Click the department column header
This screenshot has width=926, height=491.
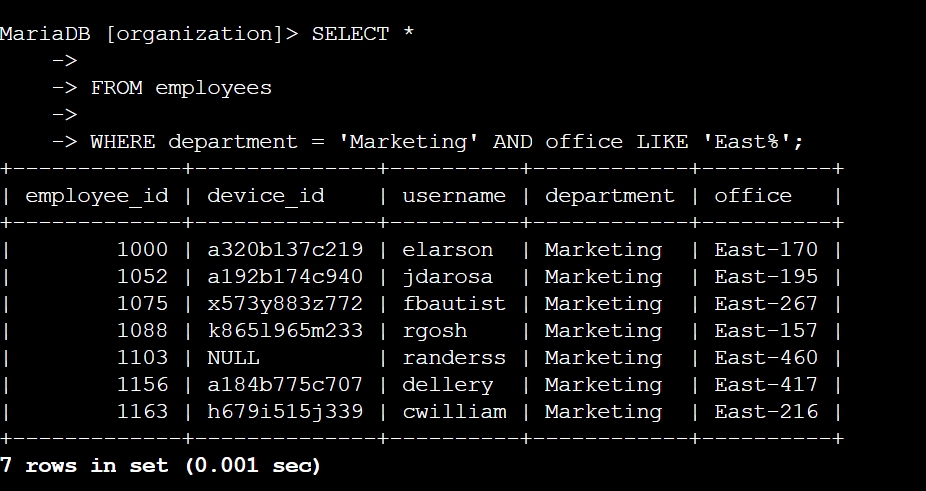pyautogui.click(x=609, y=196)
